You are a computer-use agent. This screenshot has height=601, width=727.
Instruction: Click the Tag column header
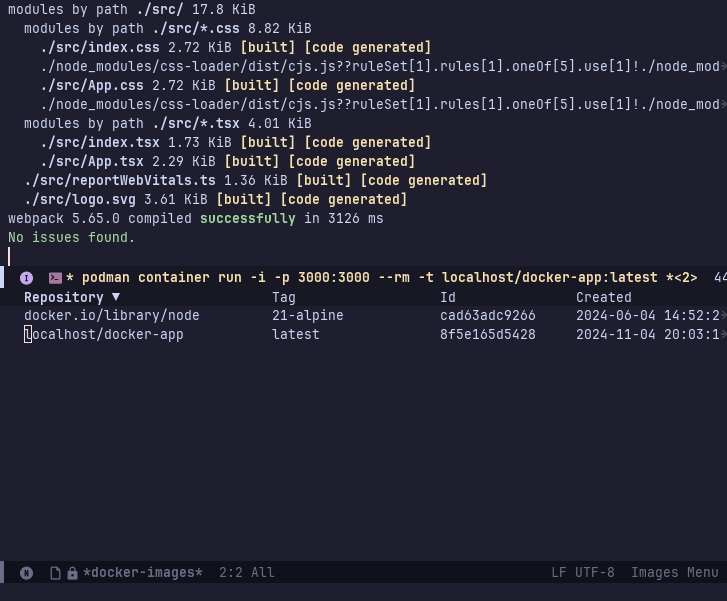click(283, 297)
